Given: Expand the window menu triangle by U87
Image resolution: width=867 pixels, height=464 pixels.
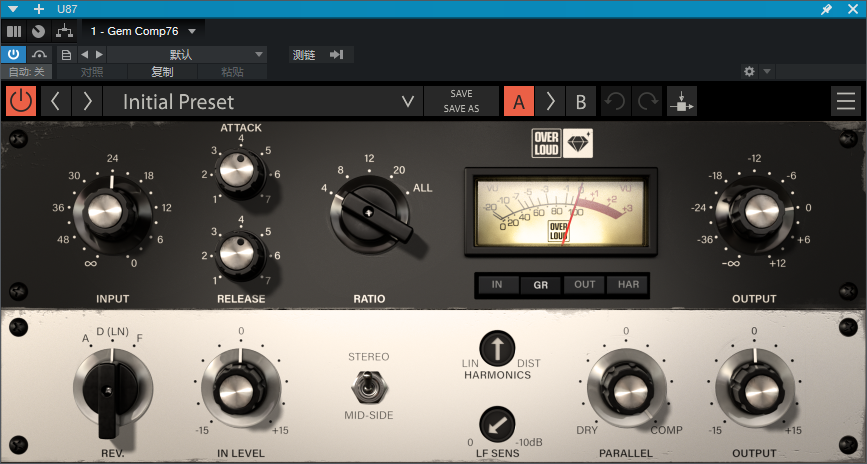Looking at the screenshot, I should pyautogui.click(x=13, y=9).
